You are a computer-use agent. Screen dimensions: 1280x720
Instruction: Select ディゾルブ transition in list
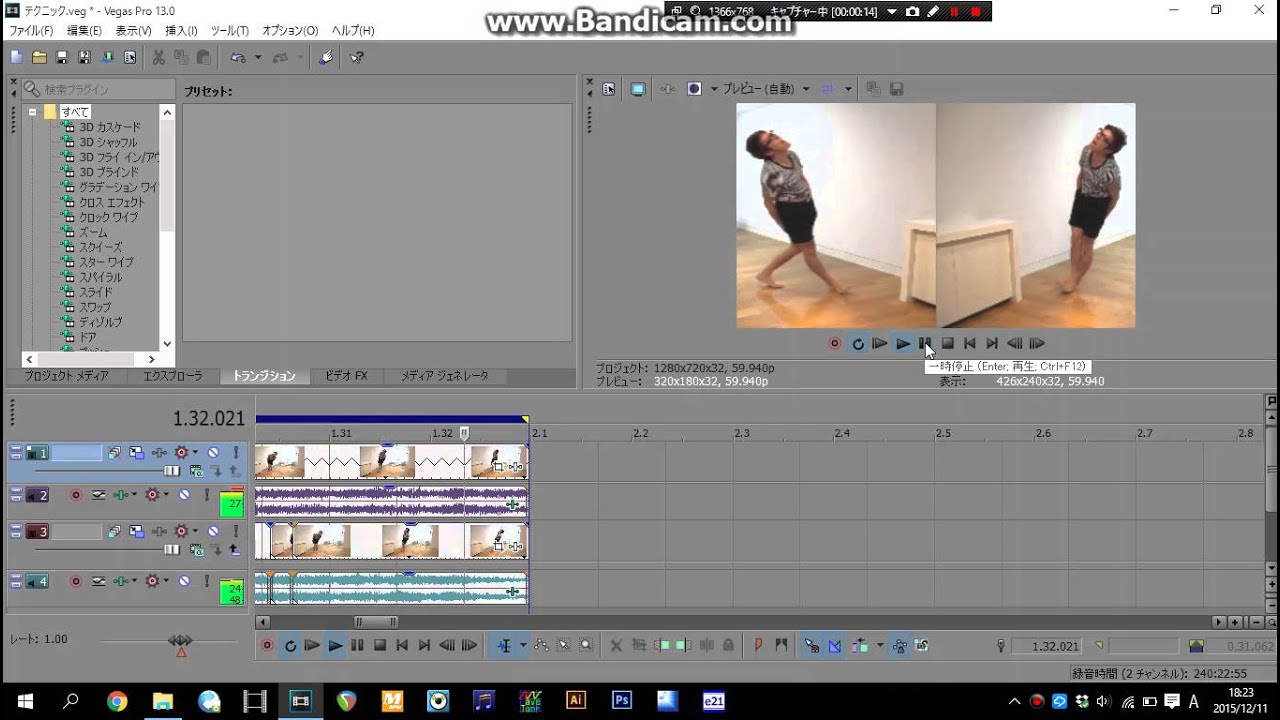pyautogui.click(x=100, y=322)
